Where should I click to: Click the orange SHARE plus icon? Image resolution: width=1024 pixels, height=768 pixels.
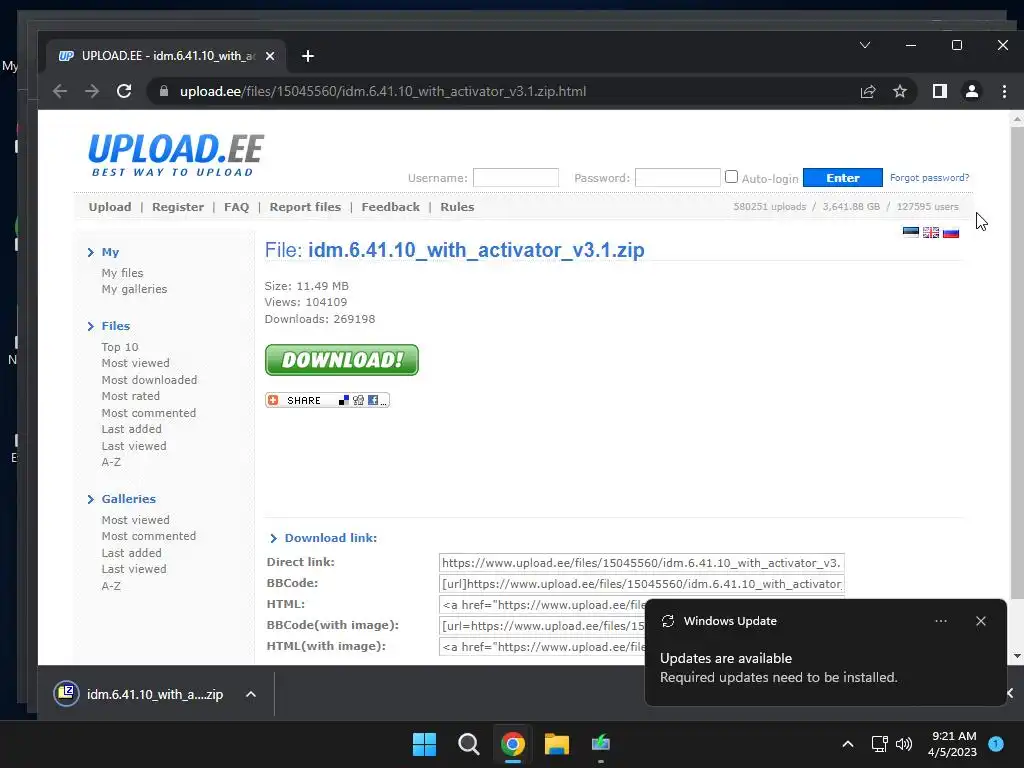(274, 400)
